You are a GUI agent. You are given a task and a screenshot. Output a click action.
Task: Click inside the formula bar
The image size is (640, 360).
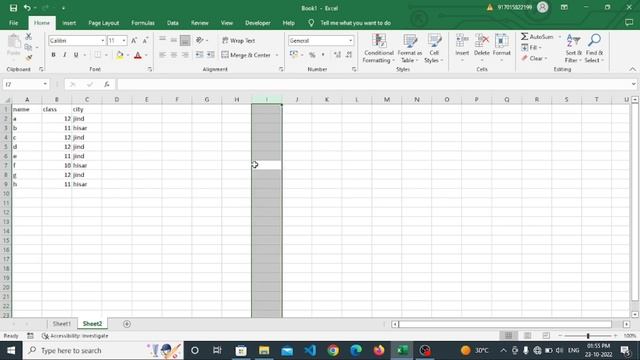point(373,84)
